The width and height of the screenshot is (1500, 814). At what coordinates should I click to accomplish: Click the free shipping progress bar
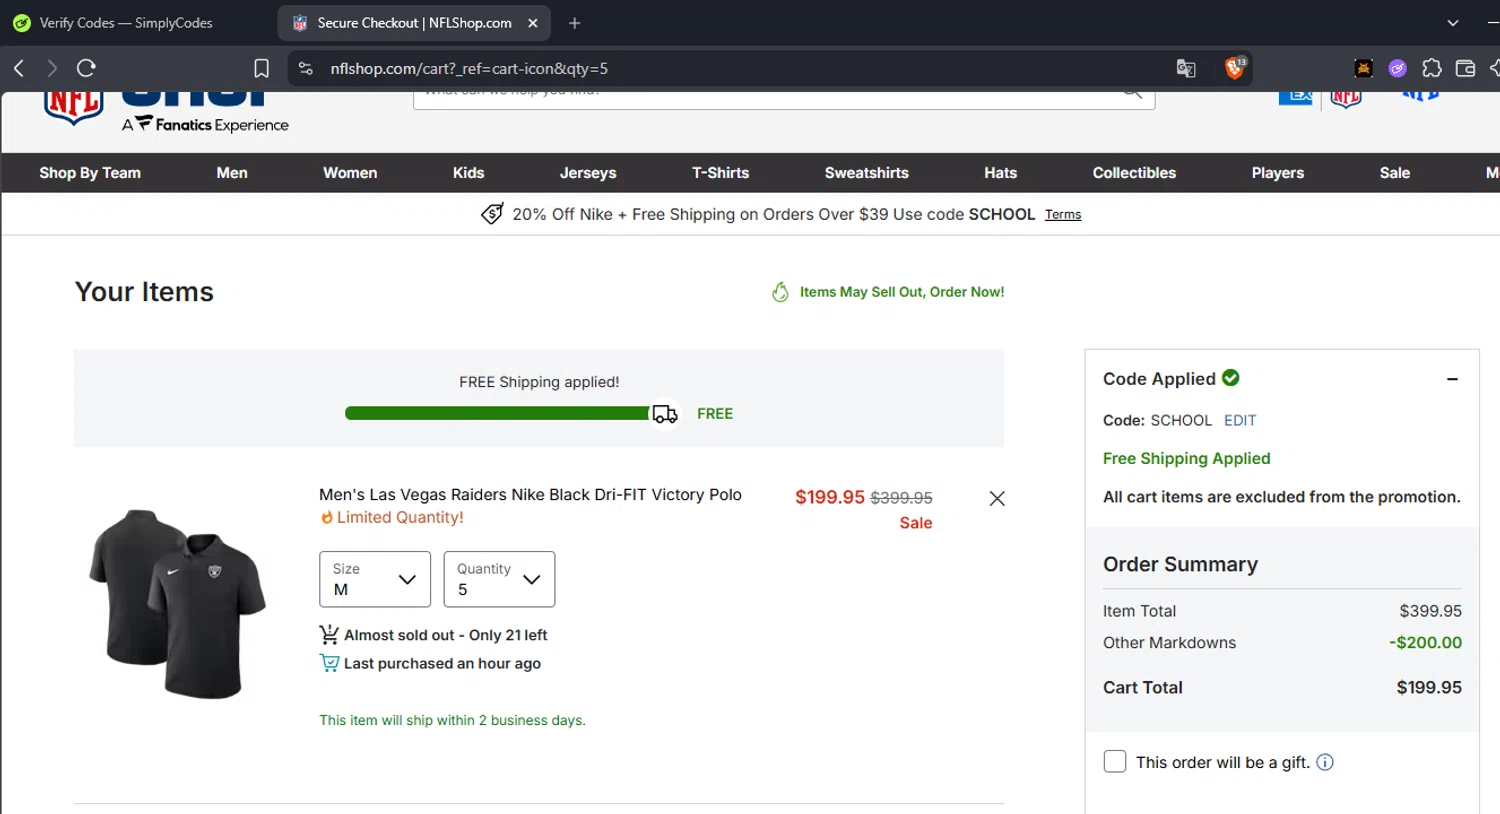(497, 413)
